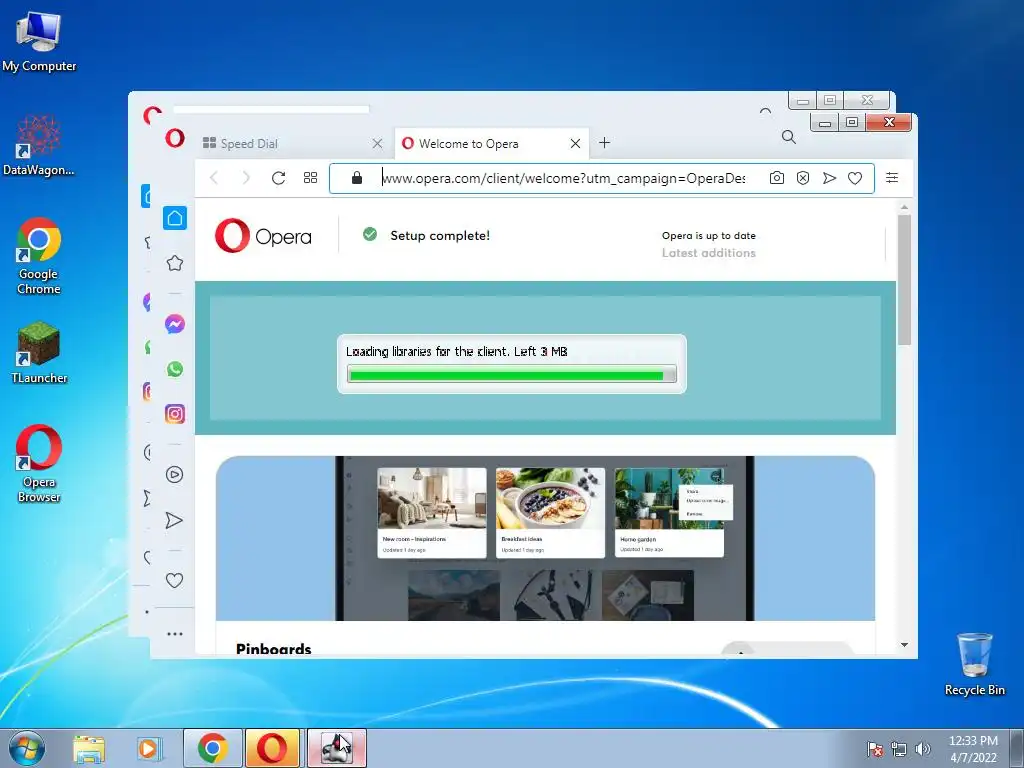This screenshot has height=768, width=1024.
Task: Open the Windows Start menu
Action: coord(26,748)
